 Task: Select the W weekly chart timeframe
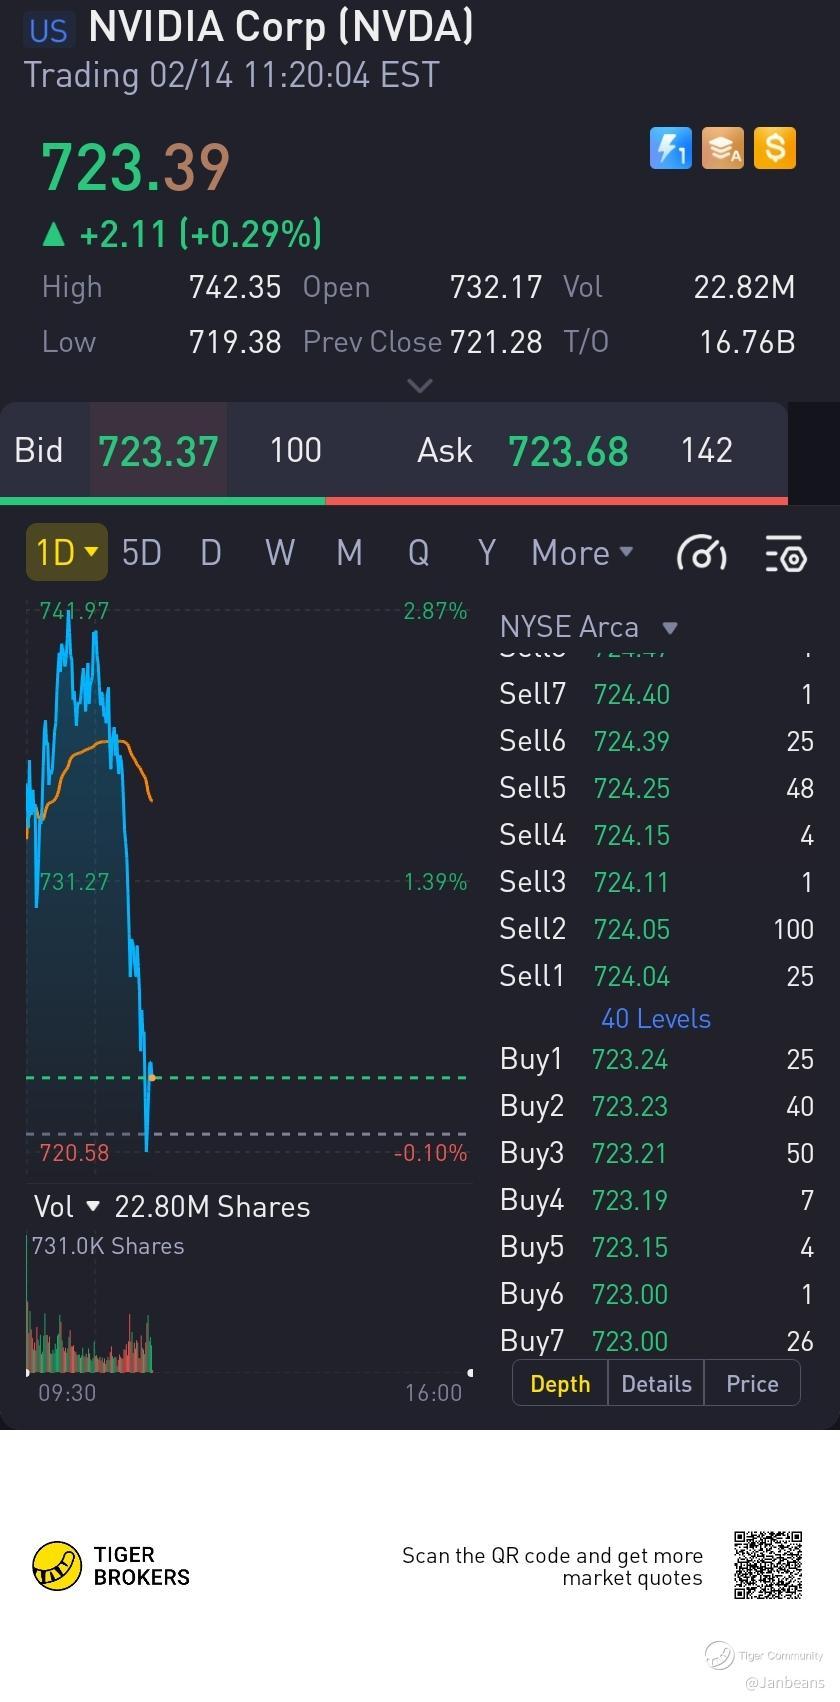tap(280, 552)
